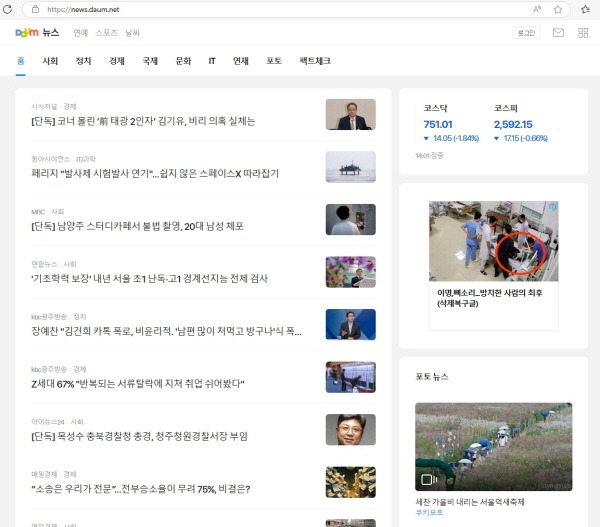
Task: Click the 포토 뉴스 section heading
Action: [432, 377]
